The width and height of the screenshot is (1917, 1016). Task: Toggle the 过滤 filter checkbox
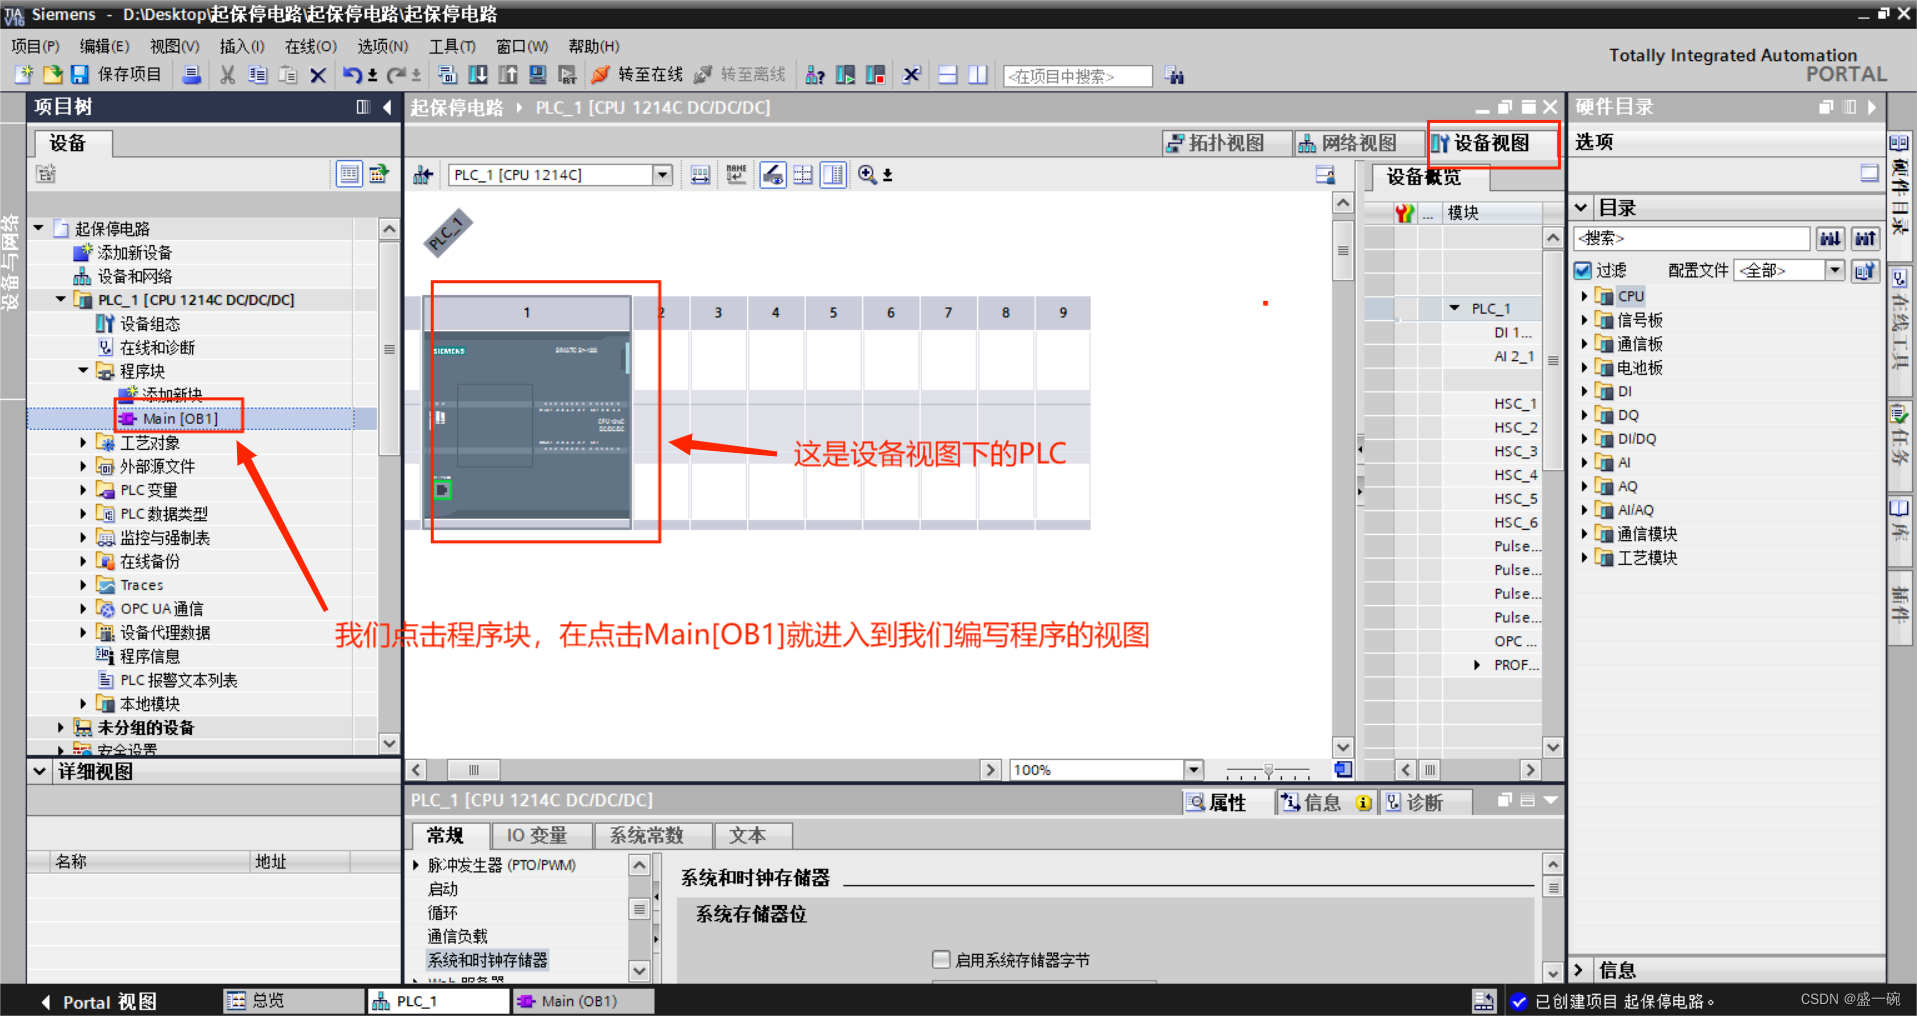click(1583, 270)
